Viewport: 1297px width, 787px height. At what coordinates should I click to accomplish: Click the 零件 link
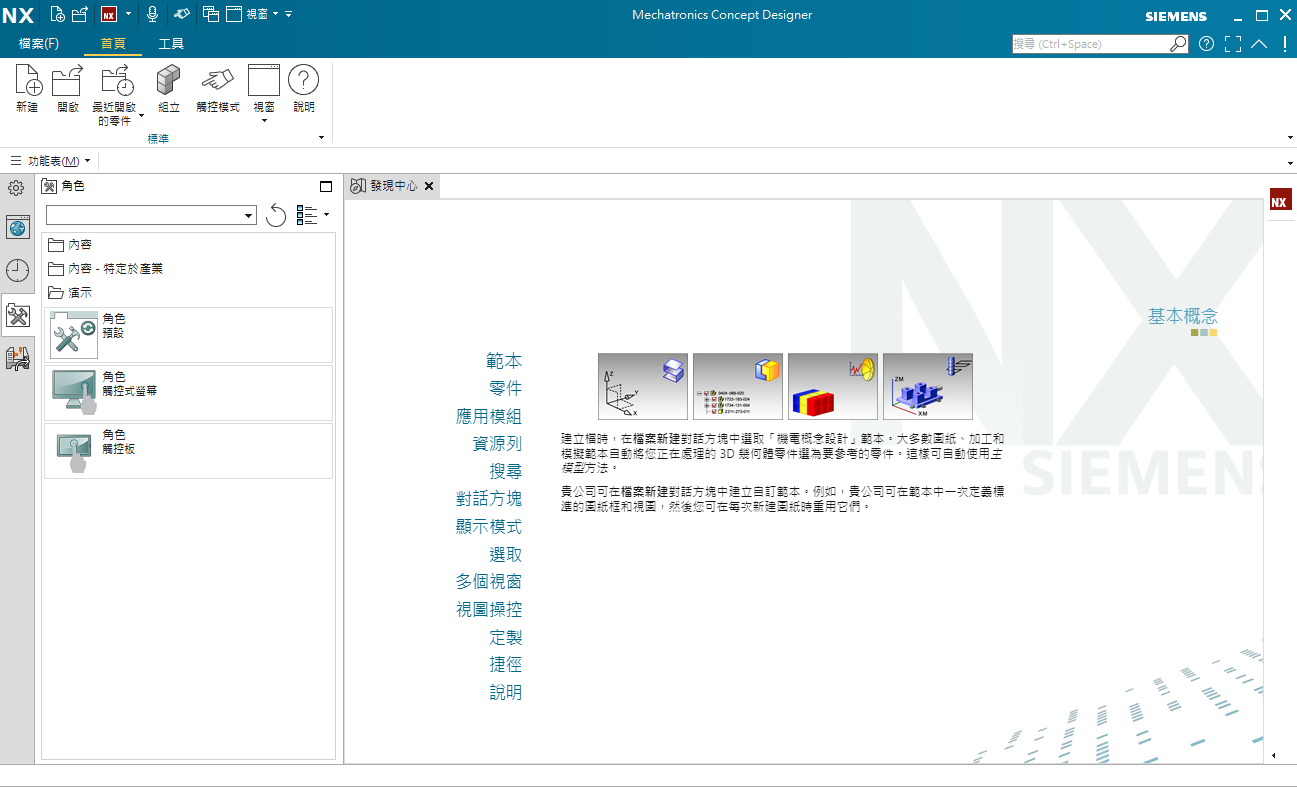[505, 388]
